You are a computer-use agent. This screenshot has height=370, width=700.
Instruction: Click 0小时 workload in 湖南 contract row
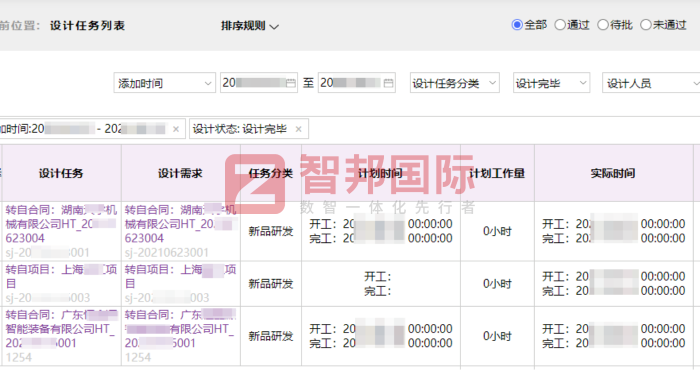(497, 231)
